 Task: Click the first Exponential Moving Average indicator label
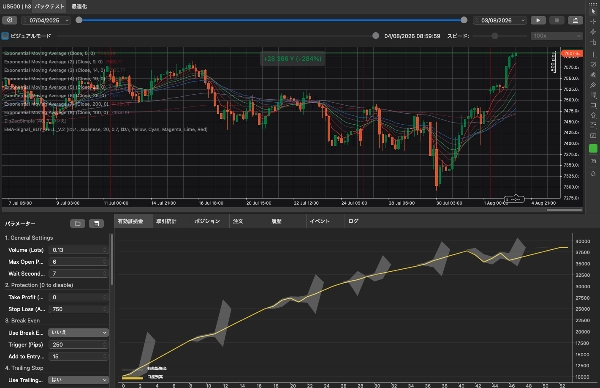49,53
